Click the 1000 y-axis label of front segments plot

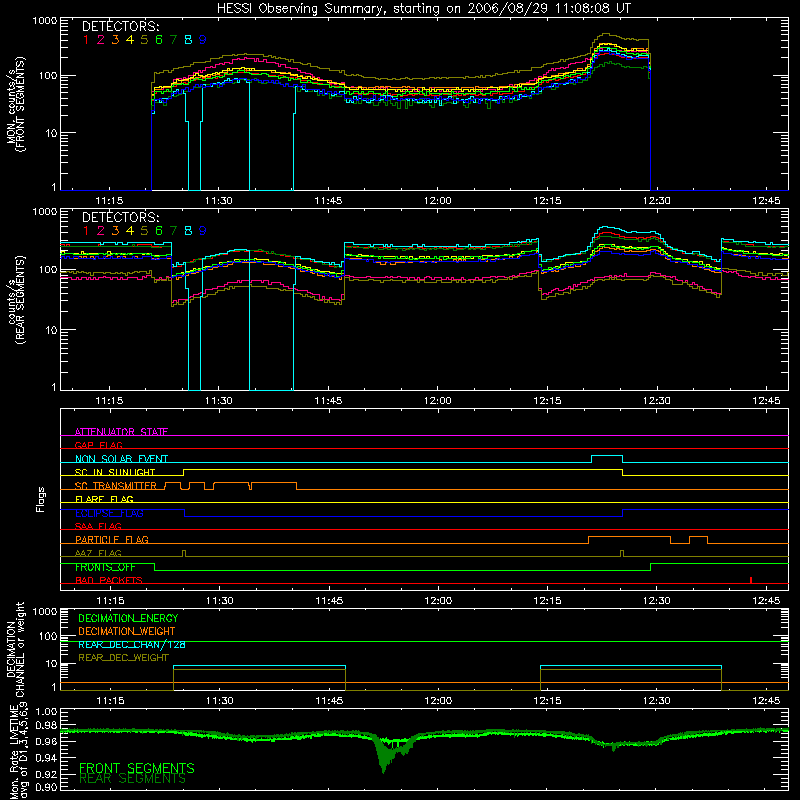(x=44, y=21)
